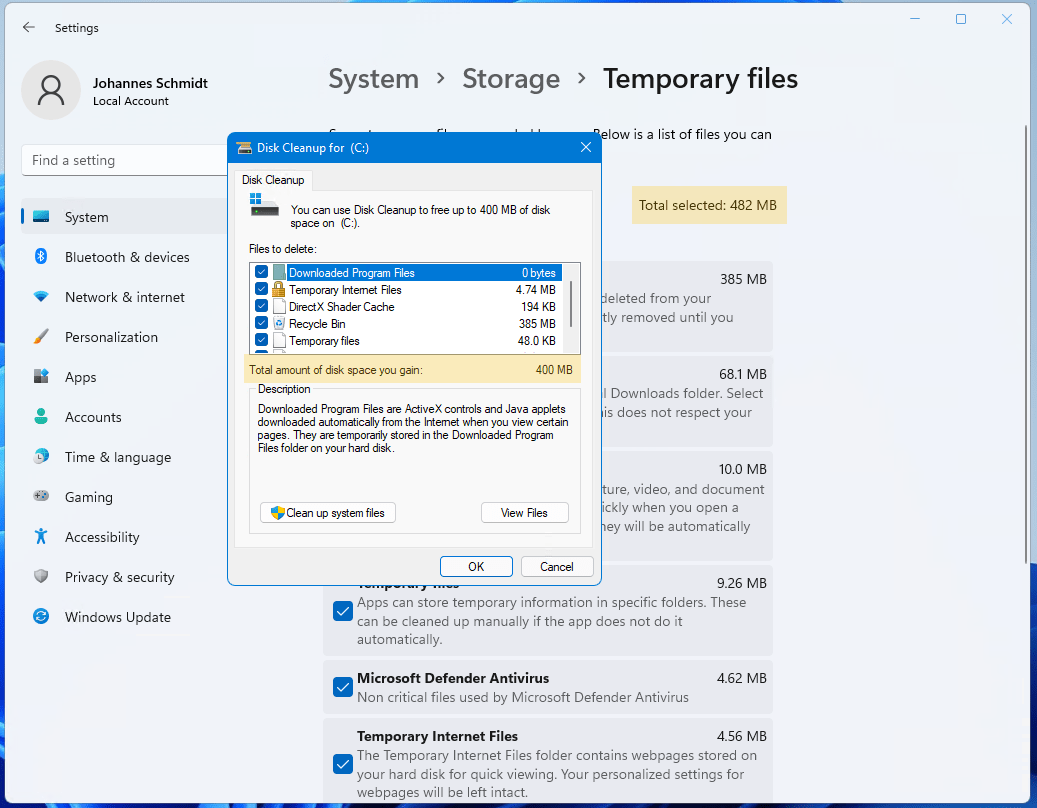This screenshot has height=808, width=1037.
Task: Click OK in Disk Cleanup dialog
Action: tap(476, 567)
